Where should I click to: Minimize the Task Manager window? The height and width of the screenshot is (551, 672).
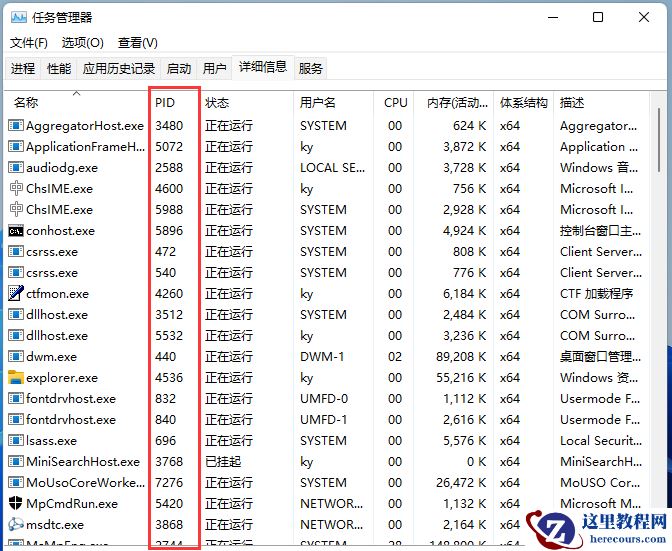click(x=553, y=17)
